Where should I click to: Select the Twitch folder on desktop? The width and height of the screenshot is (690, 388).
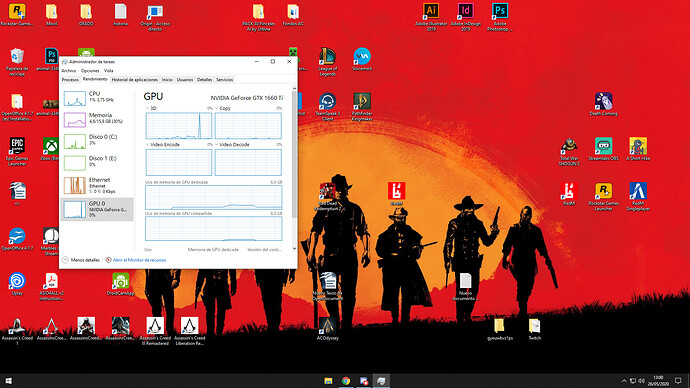click(x=534, y=329)
